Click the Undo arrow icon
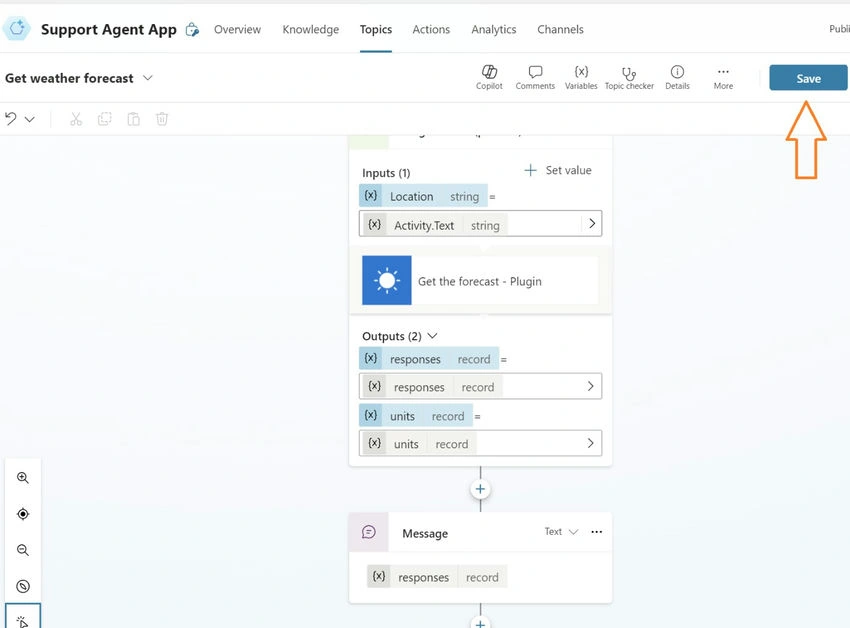Viewport: 850px width, 628px height. [x=11, y=119]
